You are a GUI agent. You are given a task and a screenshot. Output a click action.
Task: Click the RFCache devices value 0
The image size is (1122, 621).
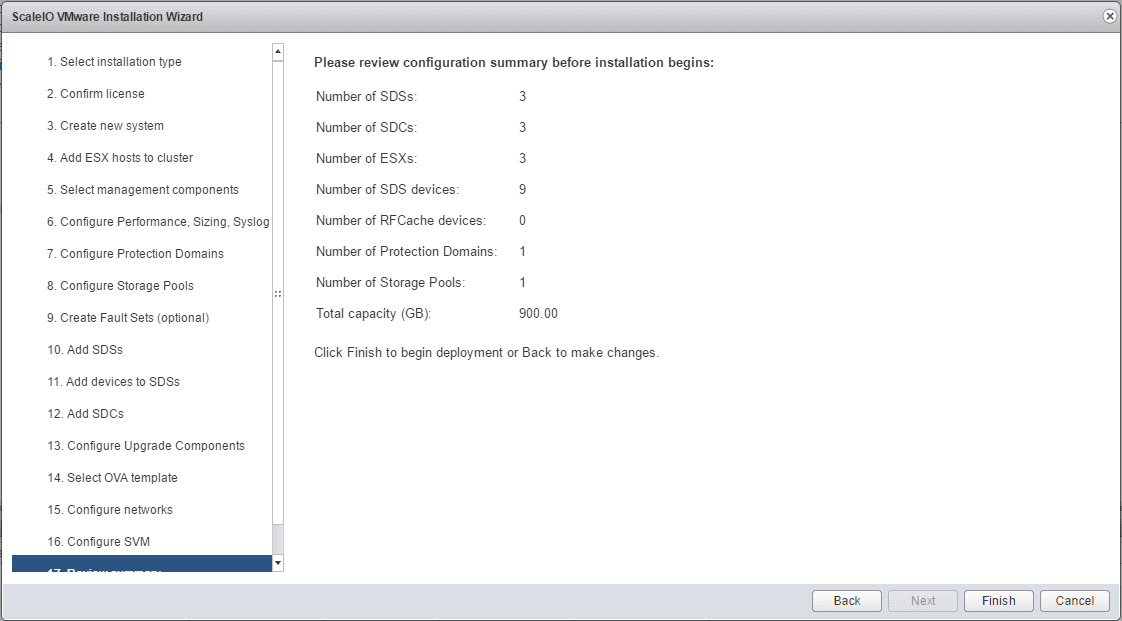tap(522, 220)
